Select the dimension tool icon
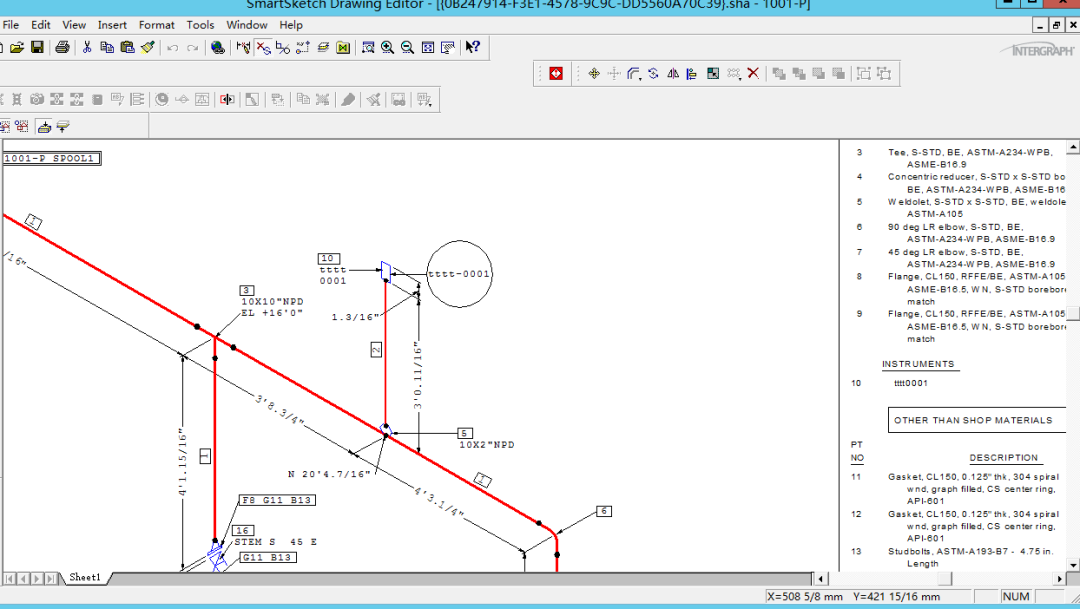The height and width of the screenshot is (609, 1080). tap(243, 47)
